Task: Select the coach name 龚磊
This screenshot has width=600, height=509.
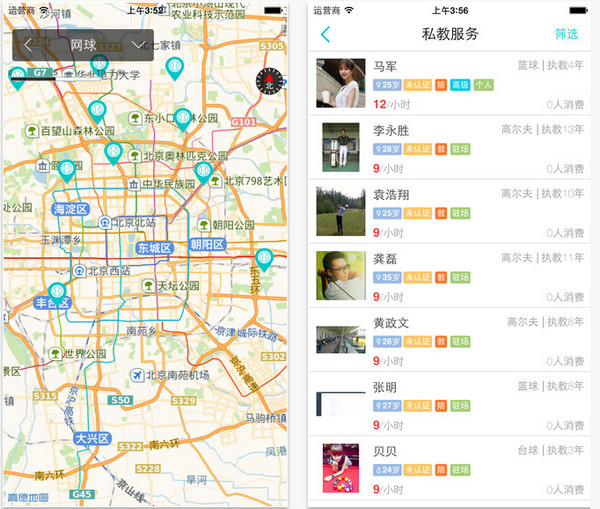Action: pyautogui.click(x=385, y=259)
